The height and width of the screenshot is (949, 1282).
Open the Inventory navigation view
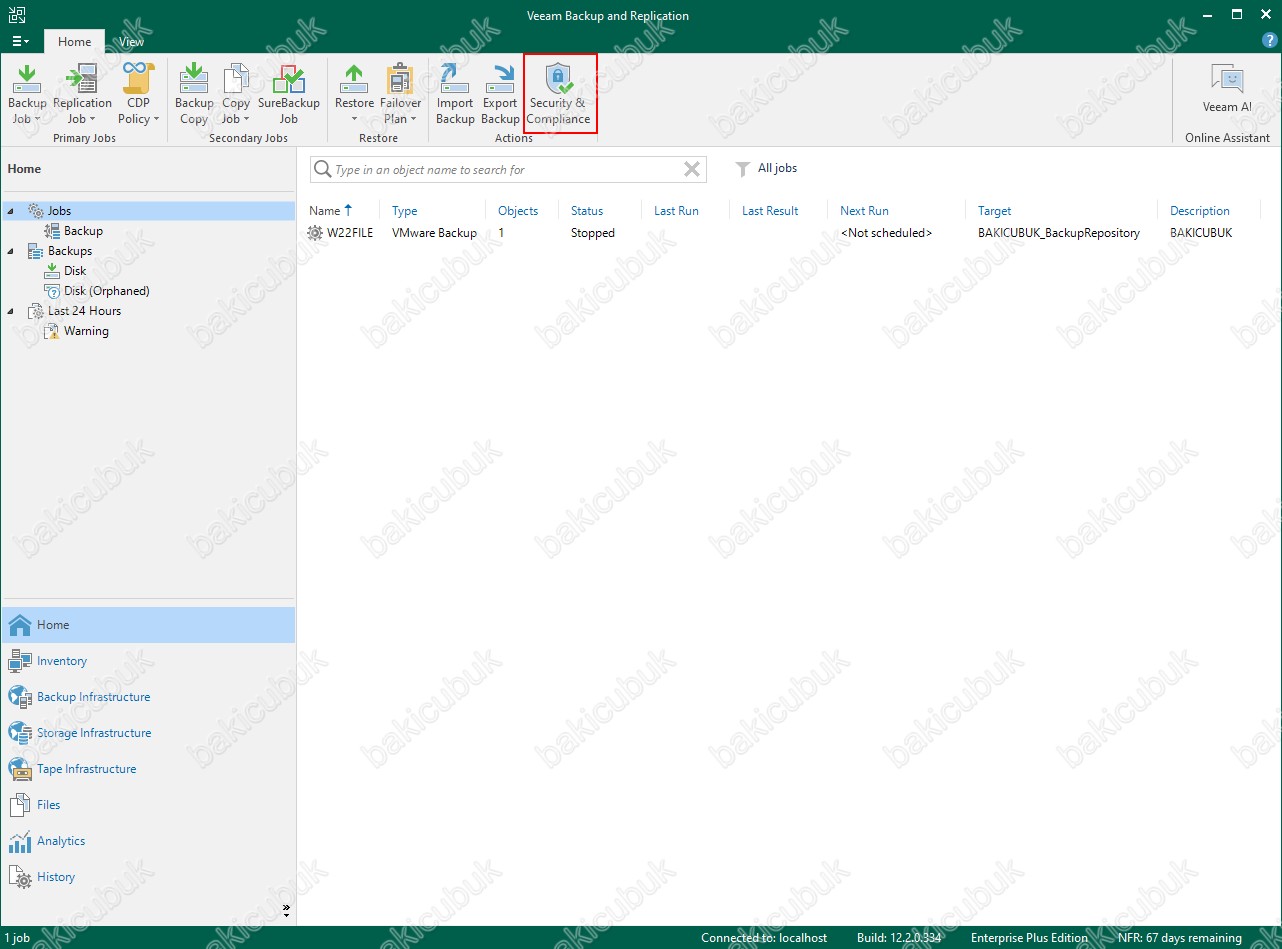click(148, 661)
